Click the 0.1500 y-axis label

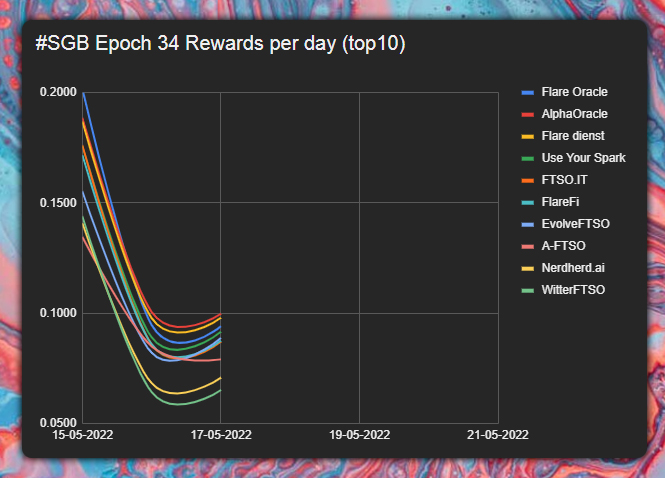[x=58, y=203]
